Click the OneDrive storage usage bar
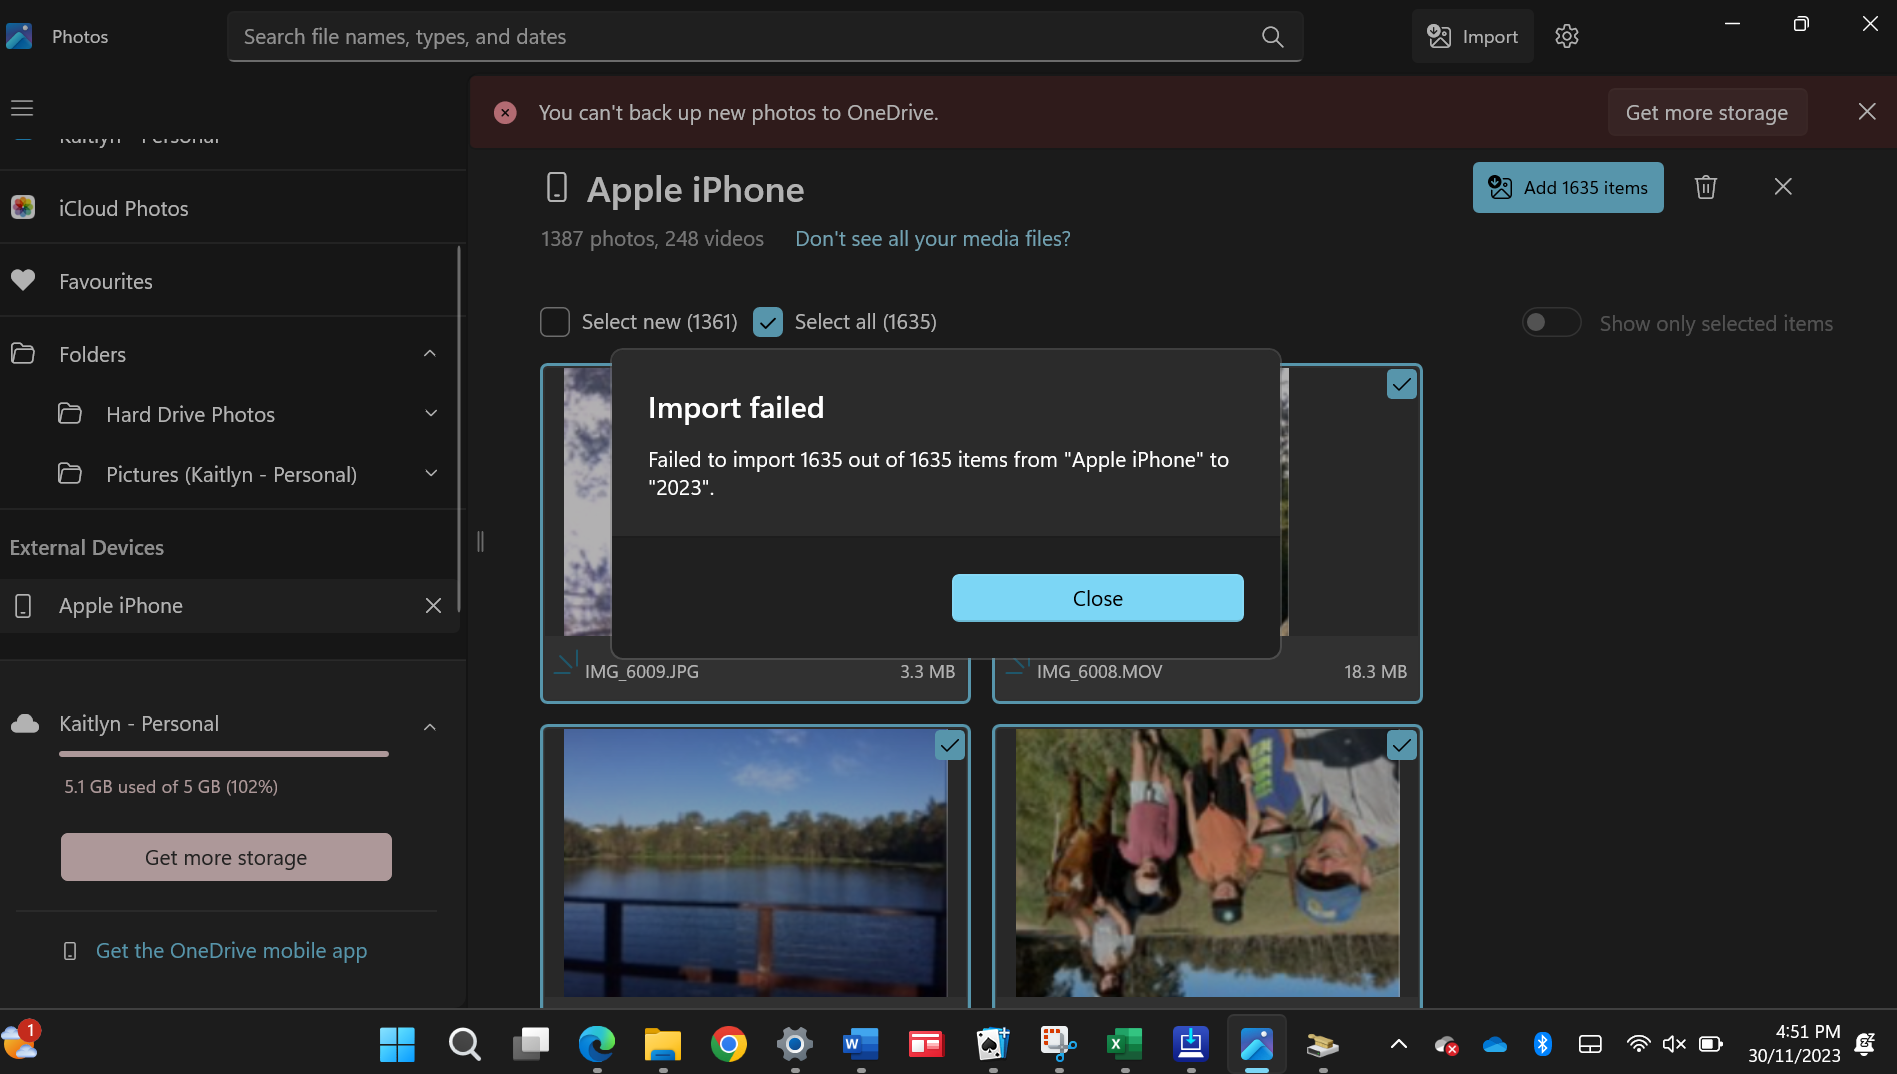 click(224, 754)
